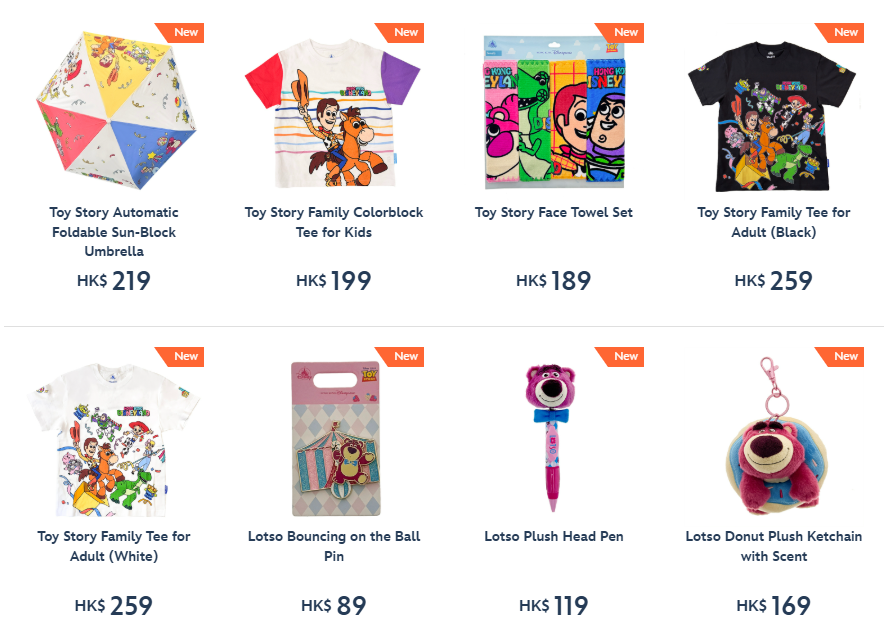
Task: Click Toy Story Family Colorblock Tee for Kids title
Action: (334, 222)
